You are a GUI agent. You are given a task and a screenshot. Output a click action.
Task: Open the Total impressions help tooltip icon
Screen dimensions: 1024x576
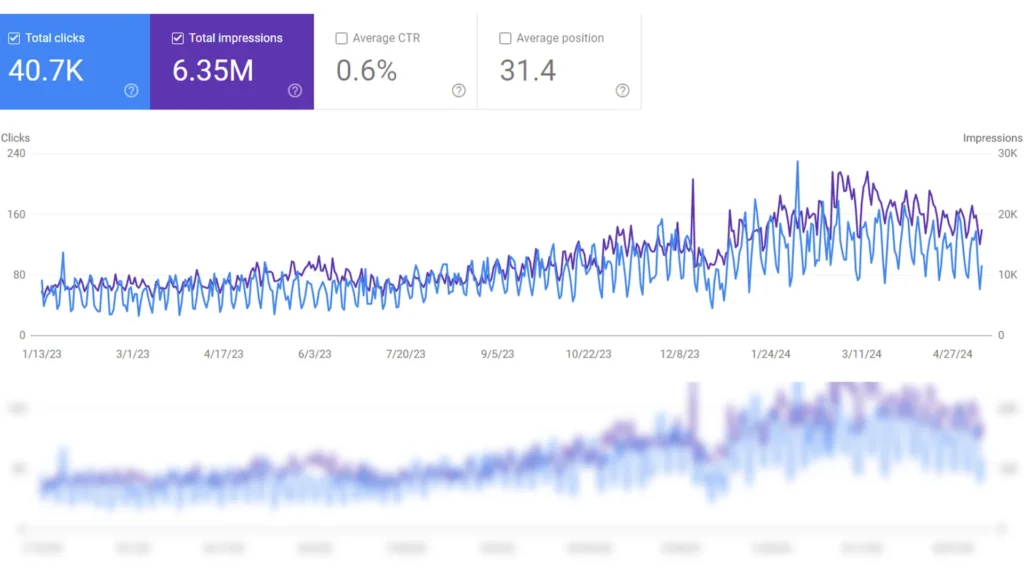point(295,91)
